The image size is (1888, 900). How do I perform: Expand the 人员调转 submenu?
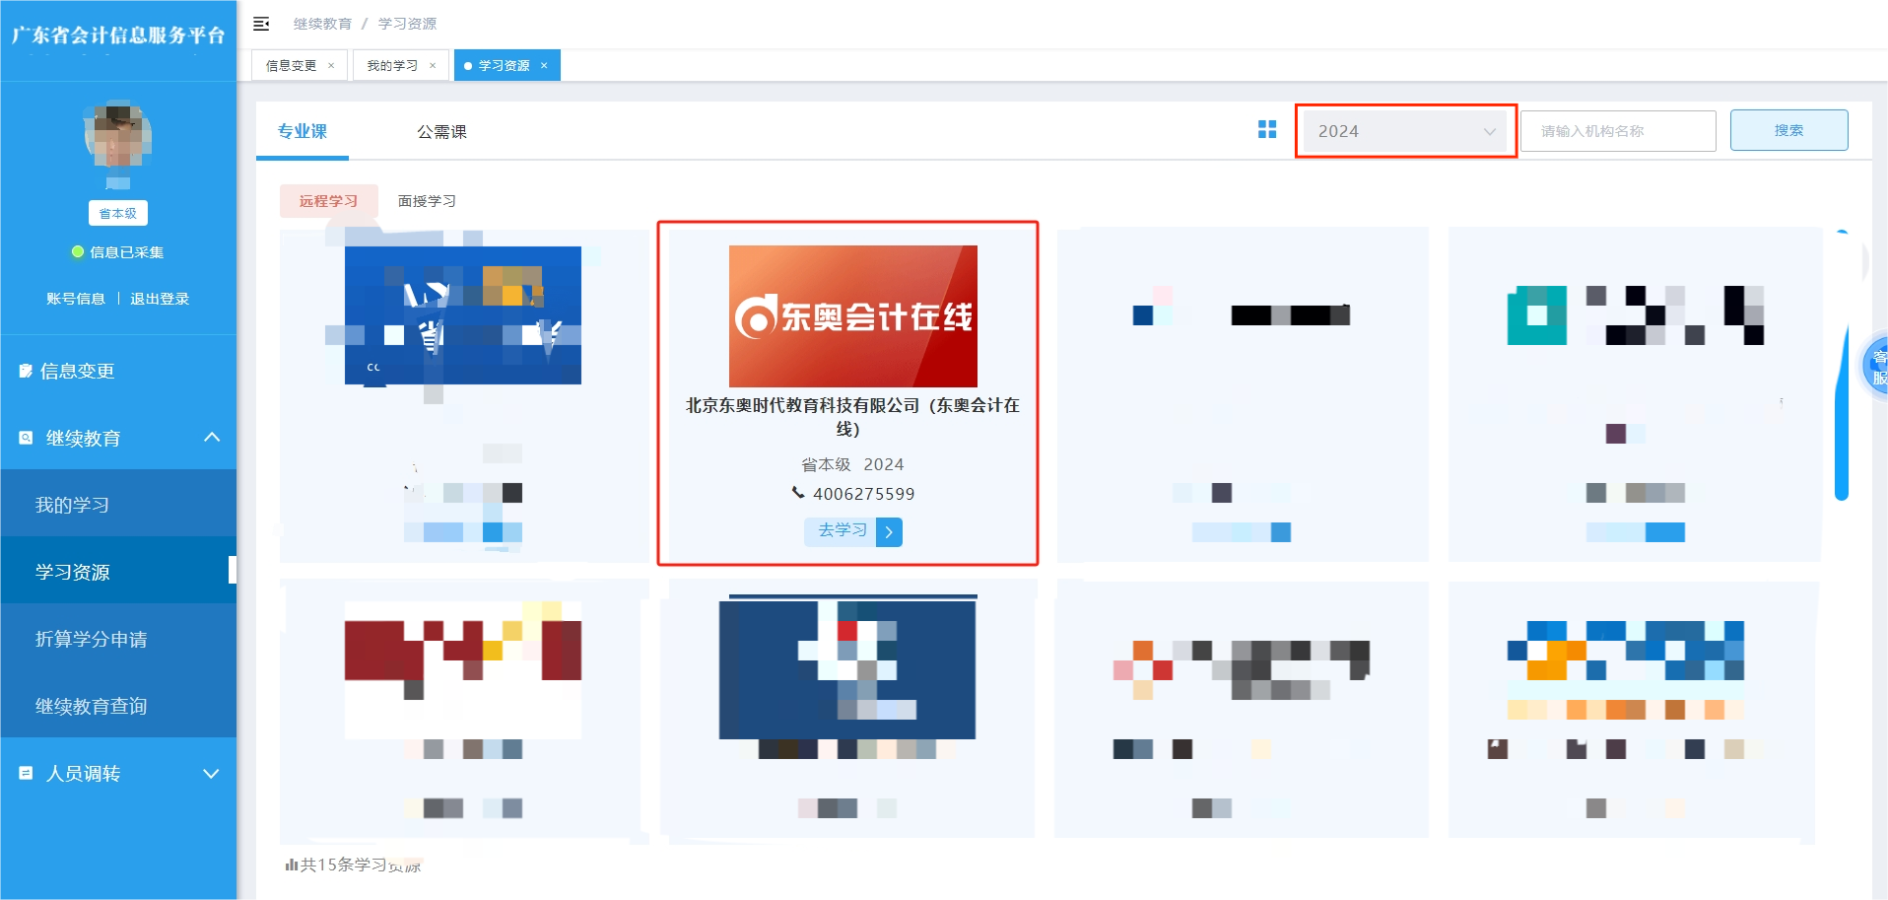coord(211,772)
